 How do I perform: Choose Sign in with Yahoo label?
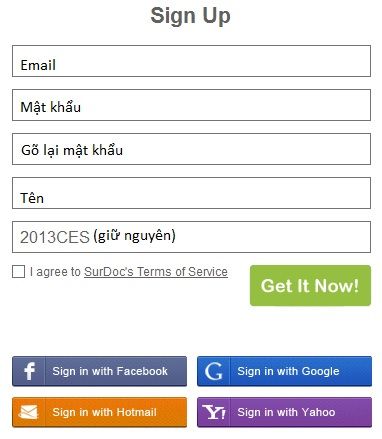click(286, 412)
